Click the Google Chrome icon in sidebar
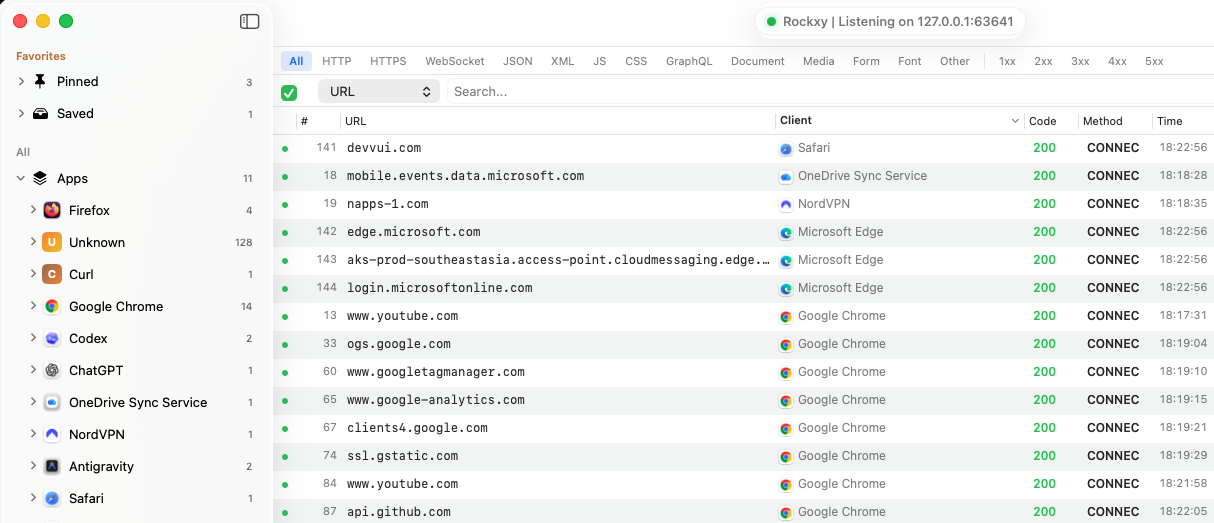Image resolution: width=1214 pixels, height=523 pixels. (x=52, y=306)
